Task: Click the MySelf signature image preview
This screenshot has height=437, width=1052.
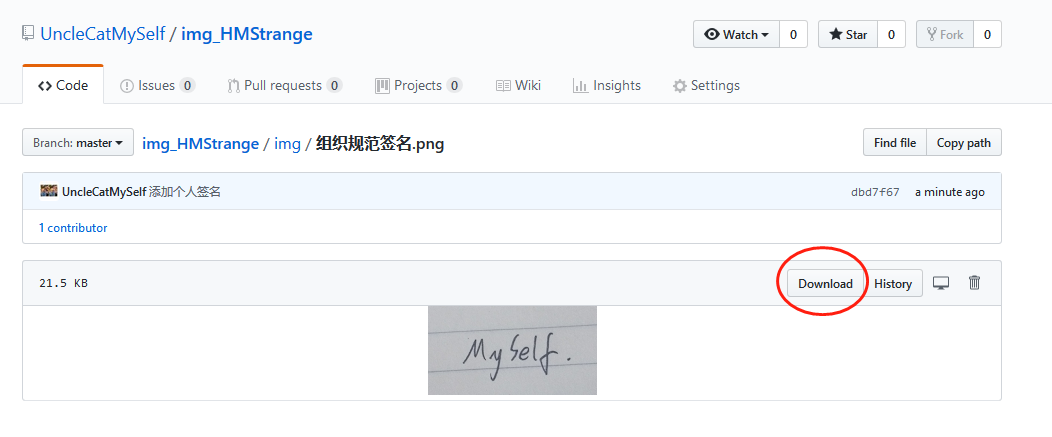Action: (x=512, y=350)
